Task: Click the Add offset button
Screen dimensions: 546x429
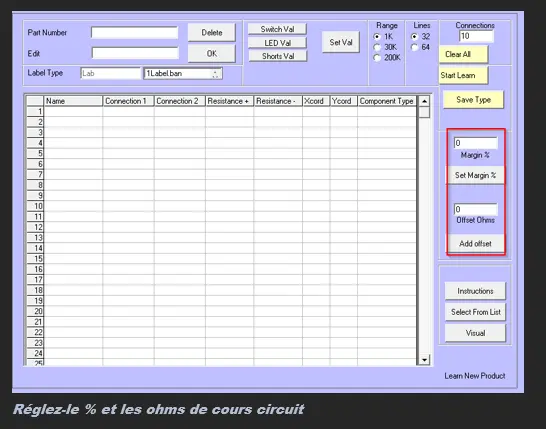Action: click(x=475, y=244)
